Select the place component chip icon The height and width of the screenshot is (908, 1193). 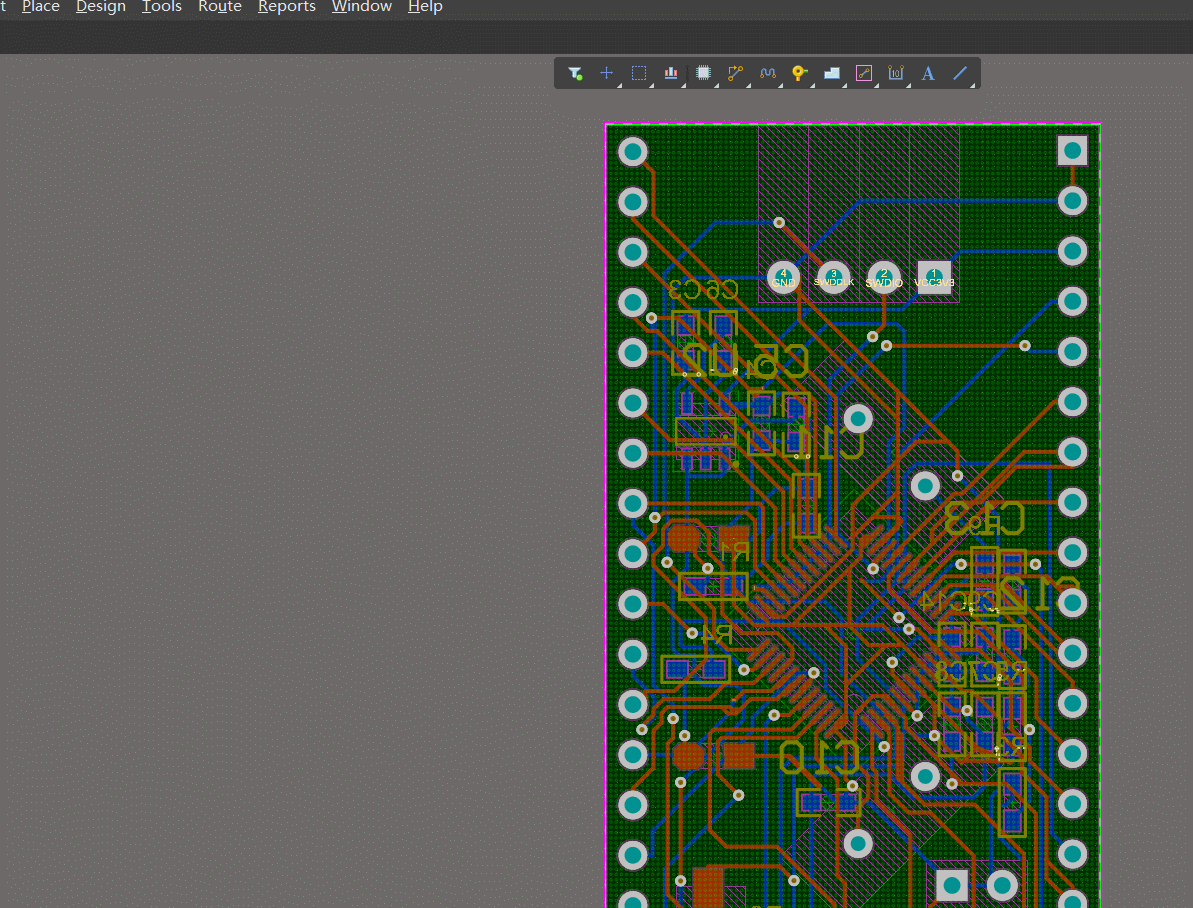703,73
